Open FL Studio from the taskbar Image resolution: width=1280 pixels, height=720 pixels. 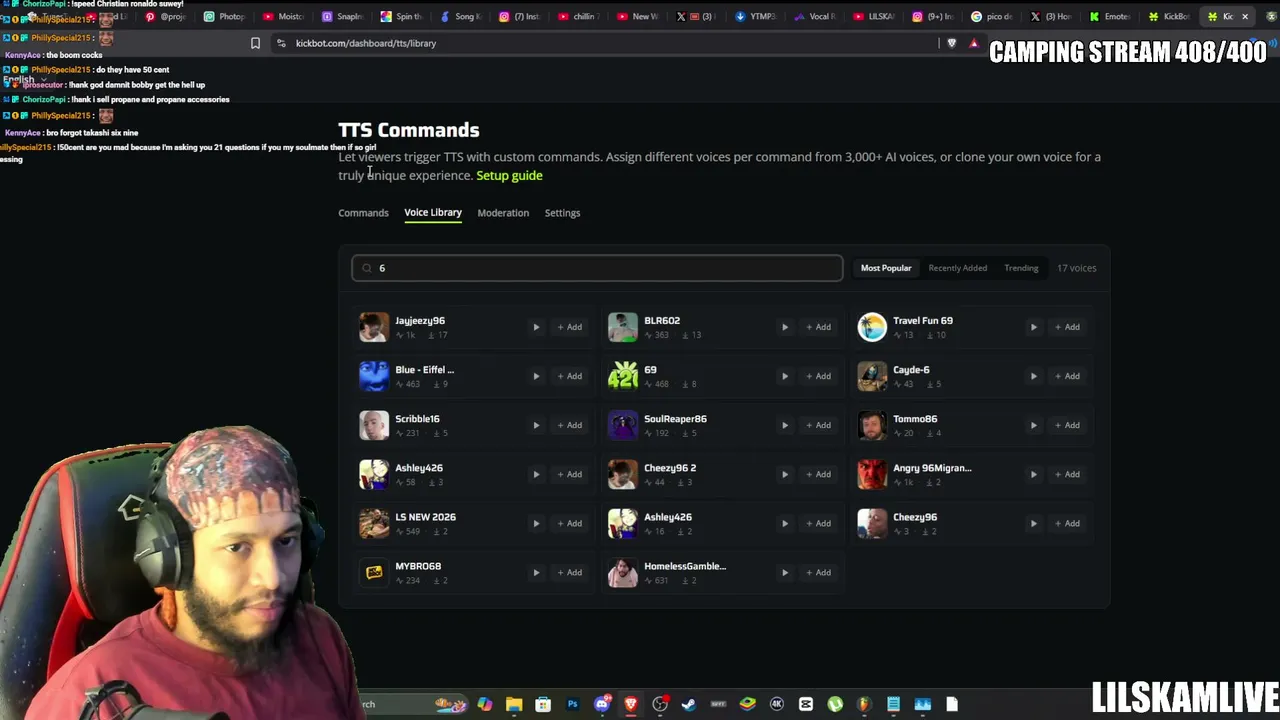click(864, 704)
